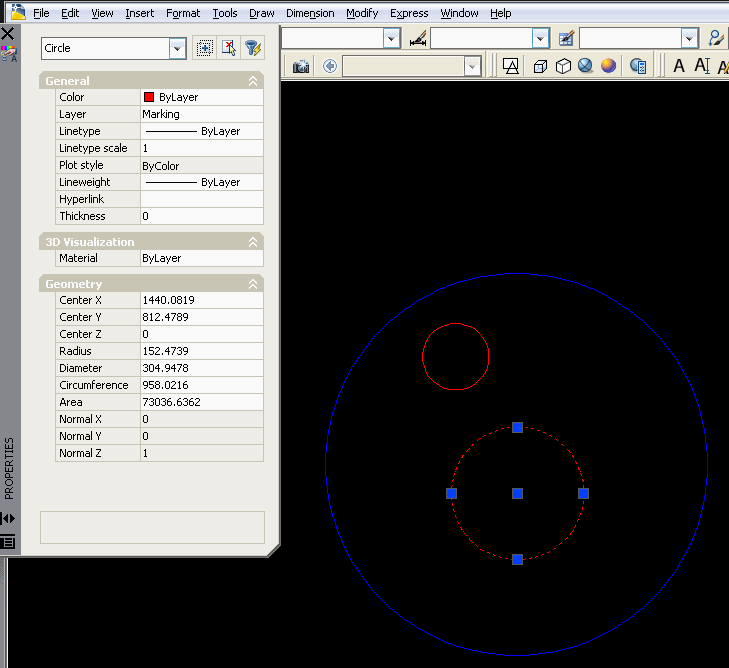The height and width of the screenshot is (668, 729).
Task: Click the AutoCAD application icon
Action: 18,12
